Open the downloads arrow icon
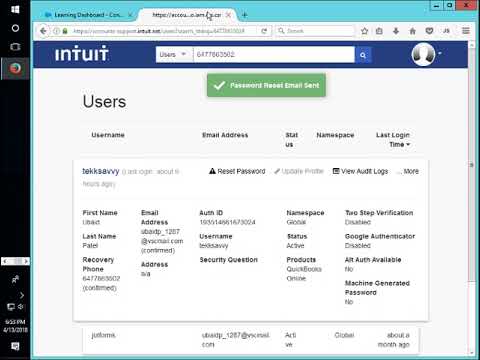The height and width of the screenshot is (360, 480). [396, 31]
